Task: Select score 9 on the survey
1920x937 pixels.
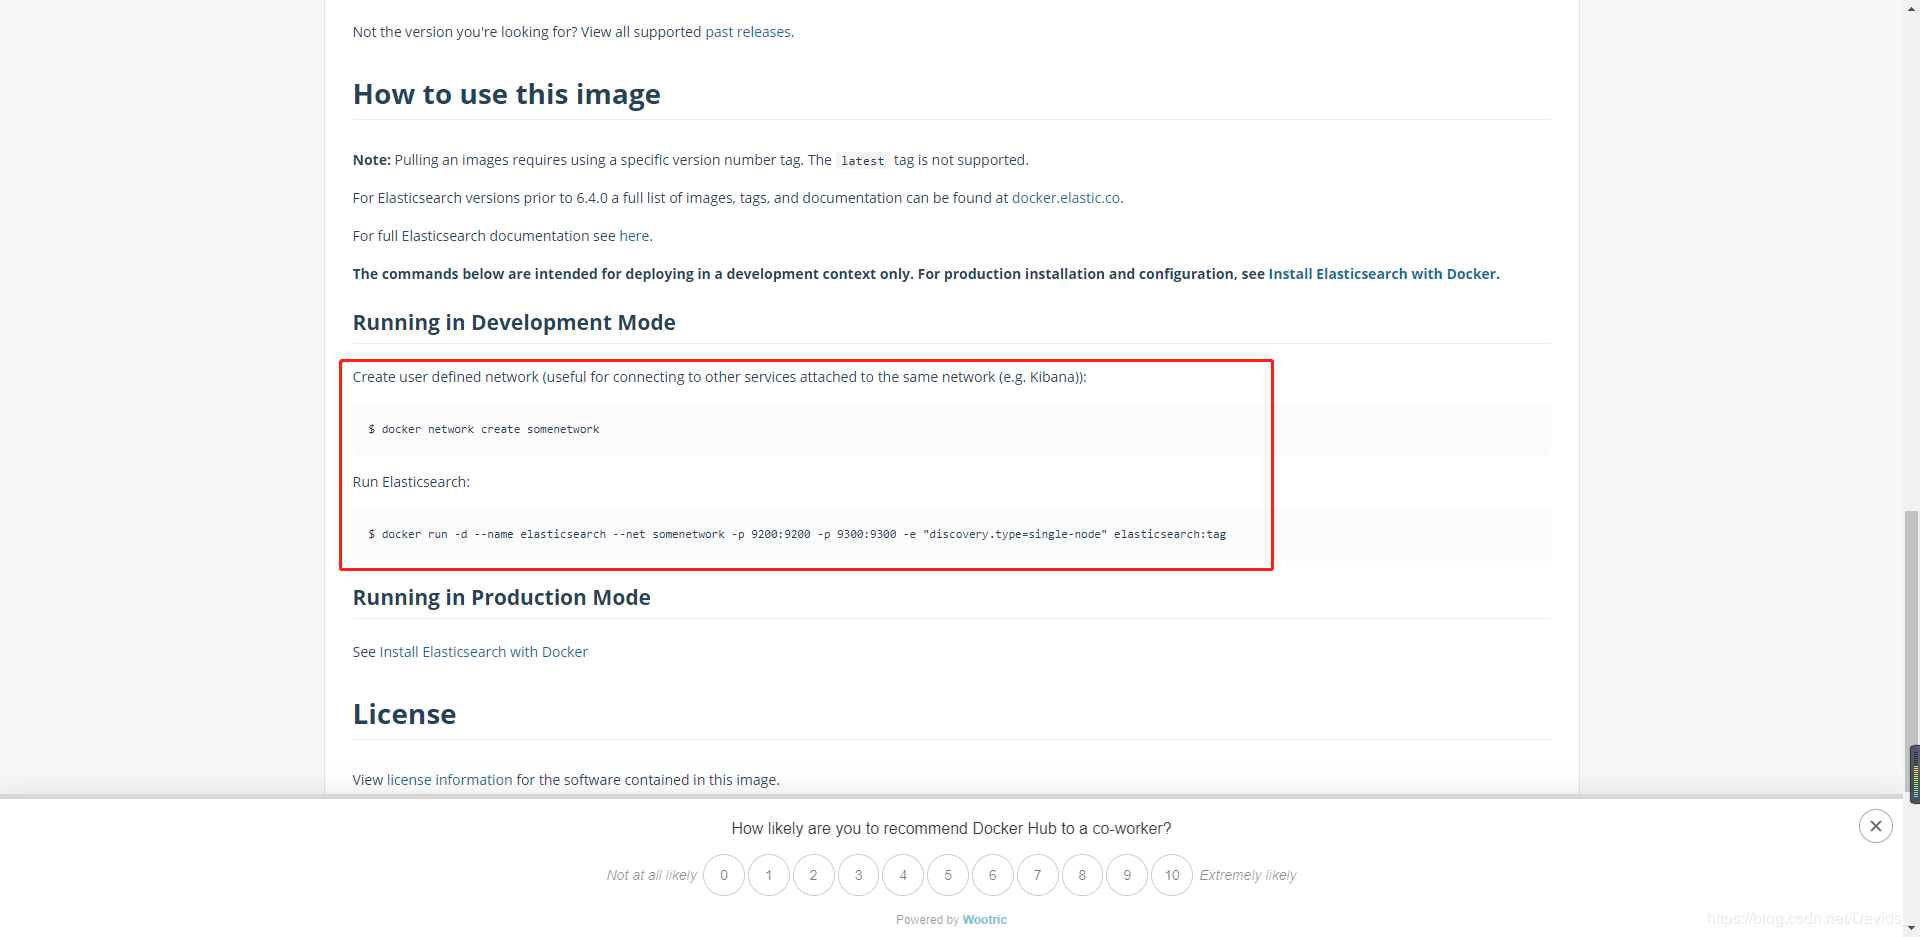Action: 1127,874
